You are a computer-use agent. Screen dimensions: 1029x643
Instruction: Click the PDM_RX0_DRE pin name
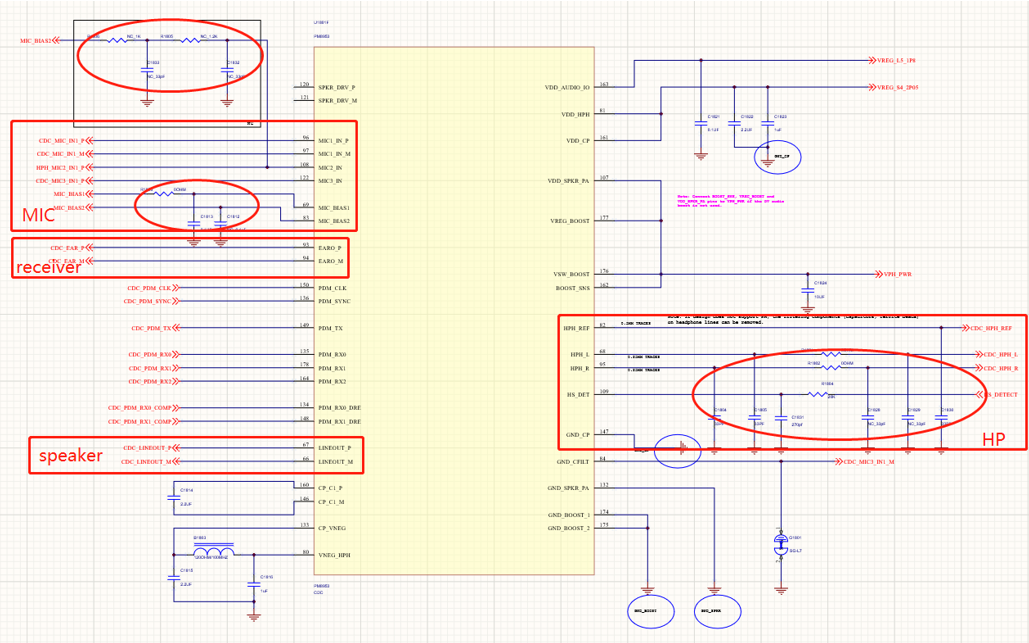click(339, 408)
